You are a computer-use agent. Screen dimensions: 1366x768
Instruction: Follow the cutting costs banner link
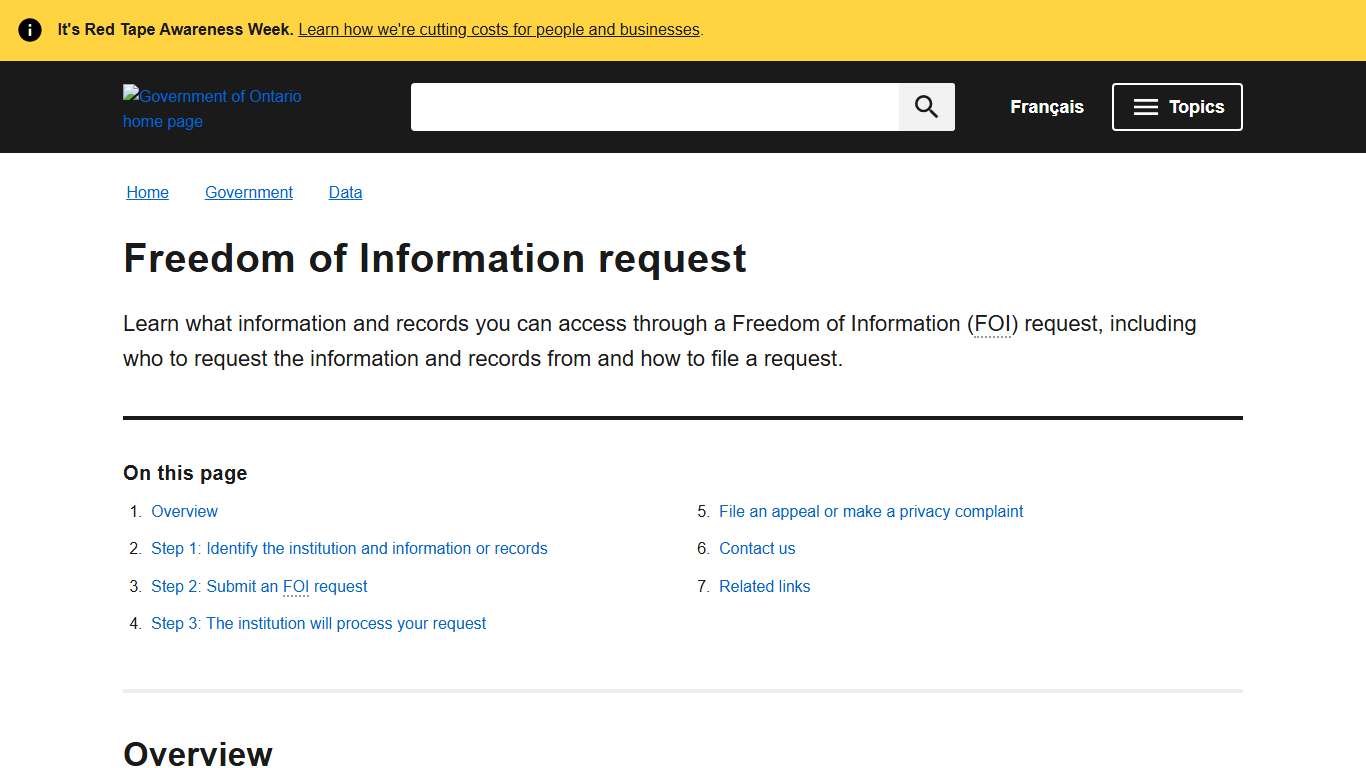[498, 29]
